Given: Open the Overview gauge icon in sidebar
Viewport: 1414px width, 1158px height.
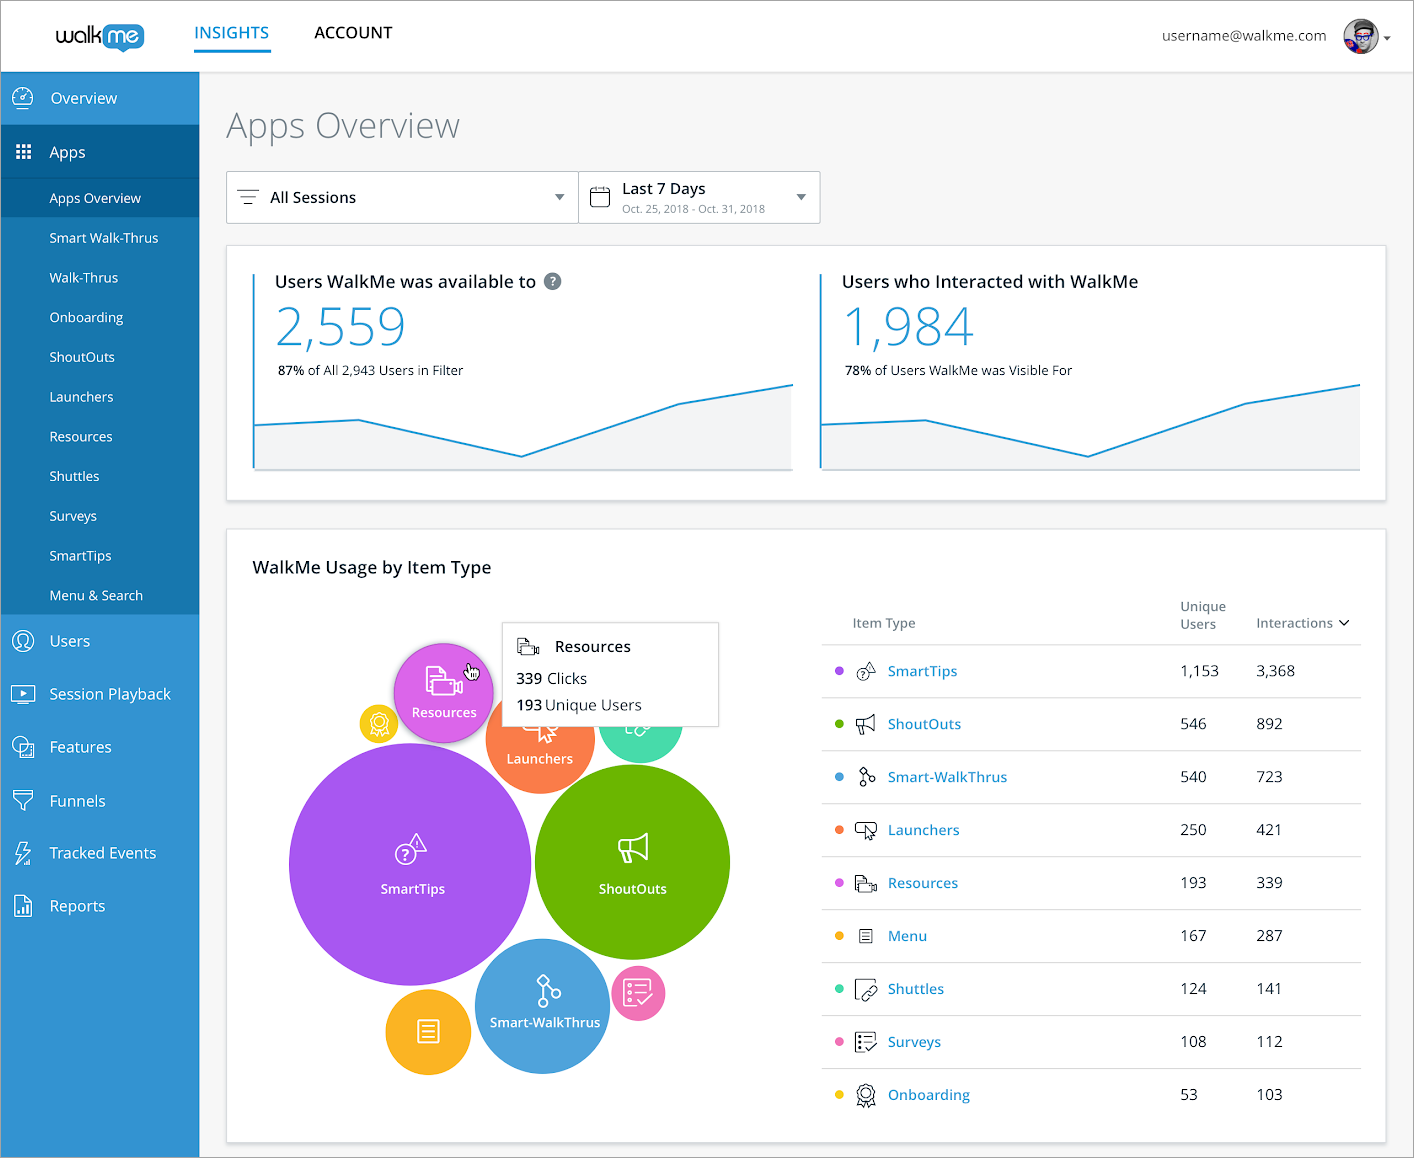Looking at the screenshot, I should (23, 98).
